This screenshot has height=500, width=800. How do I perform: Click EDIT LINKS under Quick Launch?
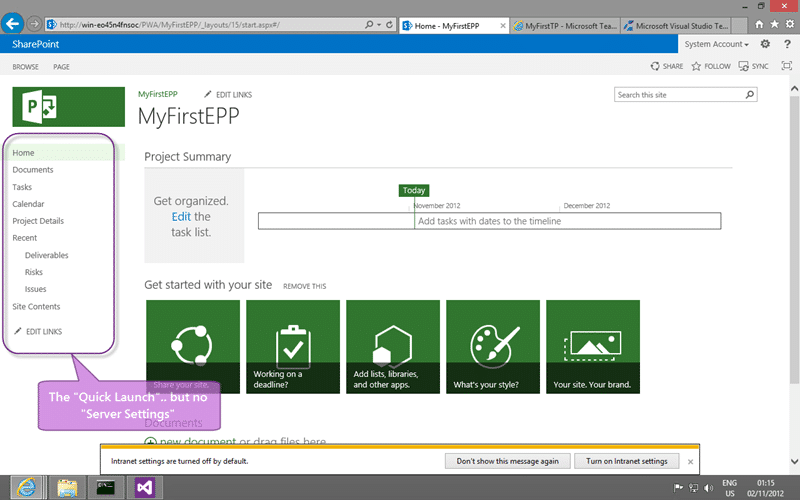click(x=38, y=332)
